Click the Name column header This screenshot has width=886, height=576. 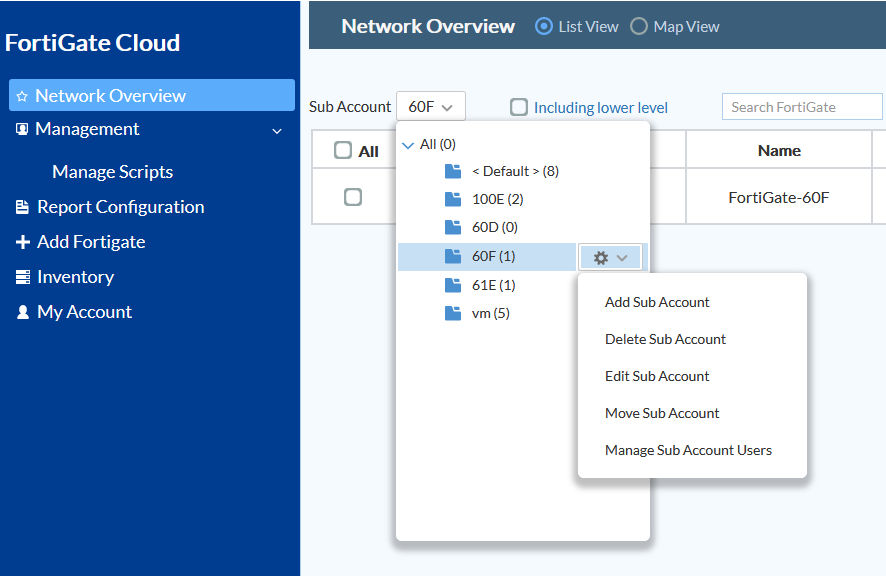[x=779, y=150]
